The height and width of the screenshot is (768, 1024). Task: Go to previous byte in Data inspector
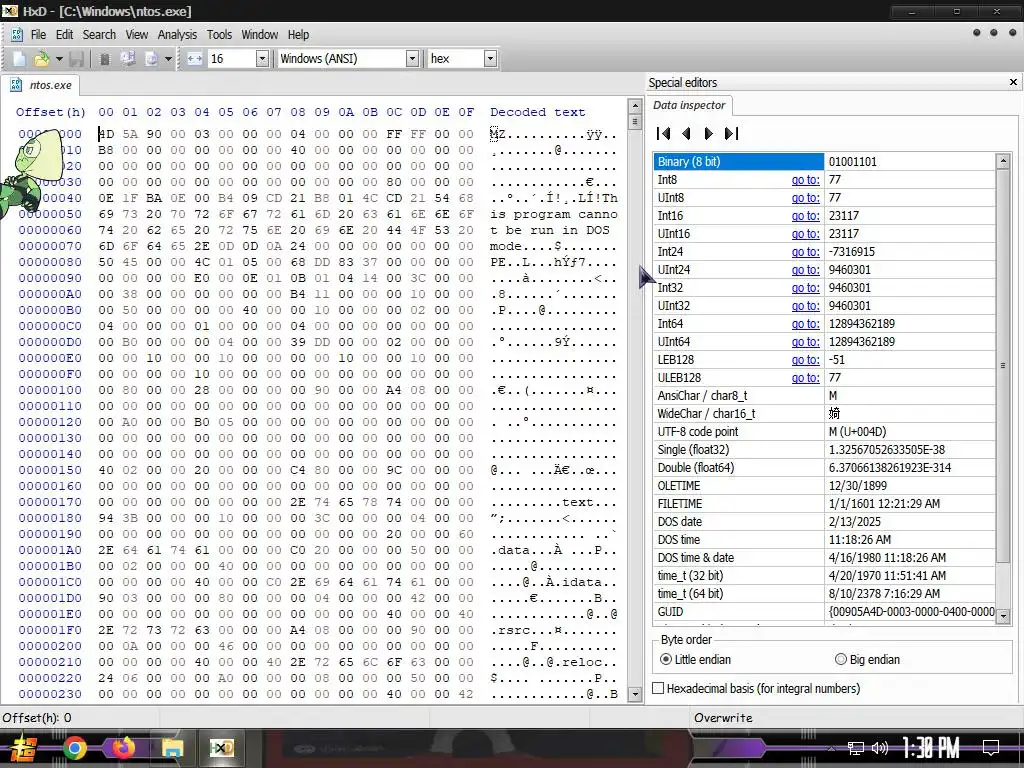686,133
